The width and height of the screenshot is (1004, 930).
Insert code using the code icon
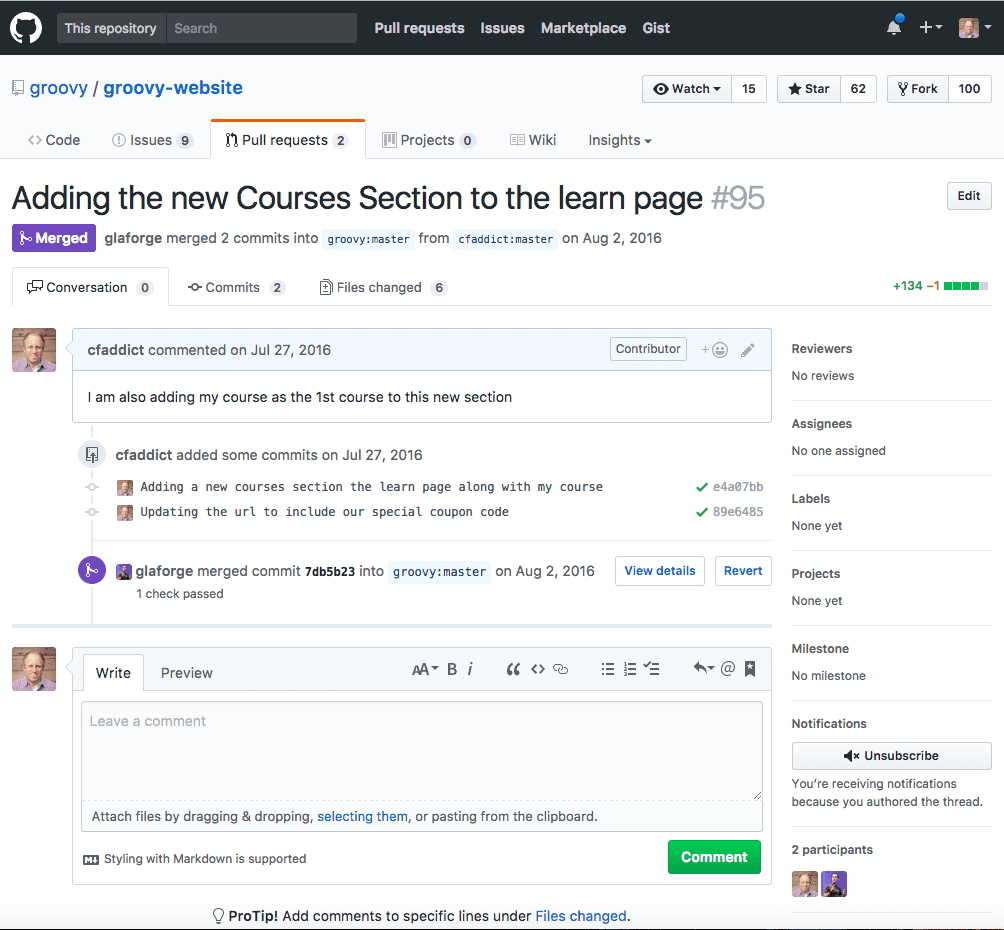pyautogui.click(x=538, y=670)
